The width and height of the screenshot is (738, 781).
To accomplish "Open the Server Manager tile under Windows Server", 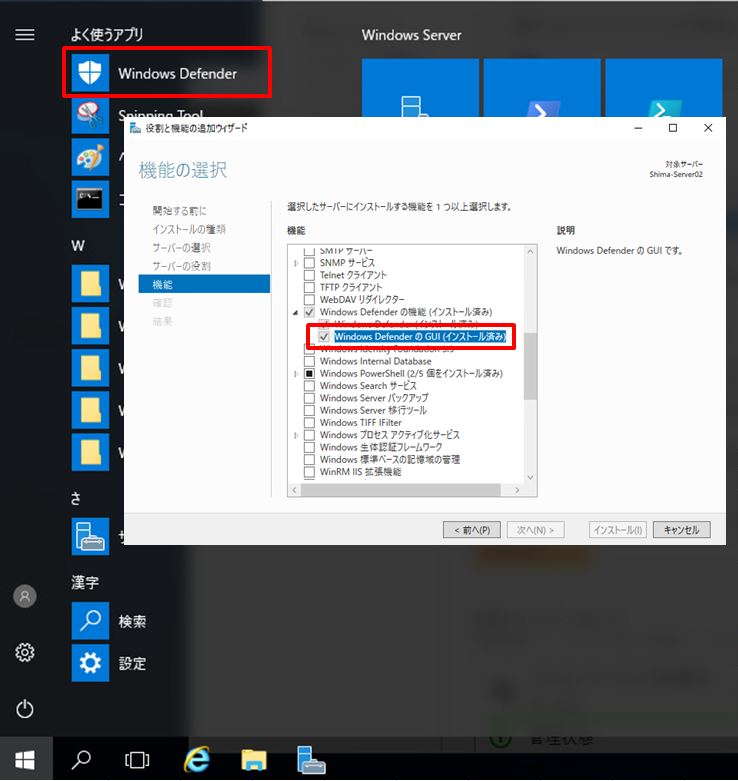I will point(420,88).
